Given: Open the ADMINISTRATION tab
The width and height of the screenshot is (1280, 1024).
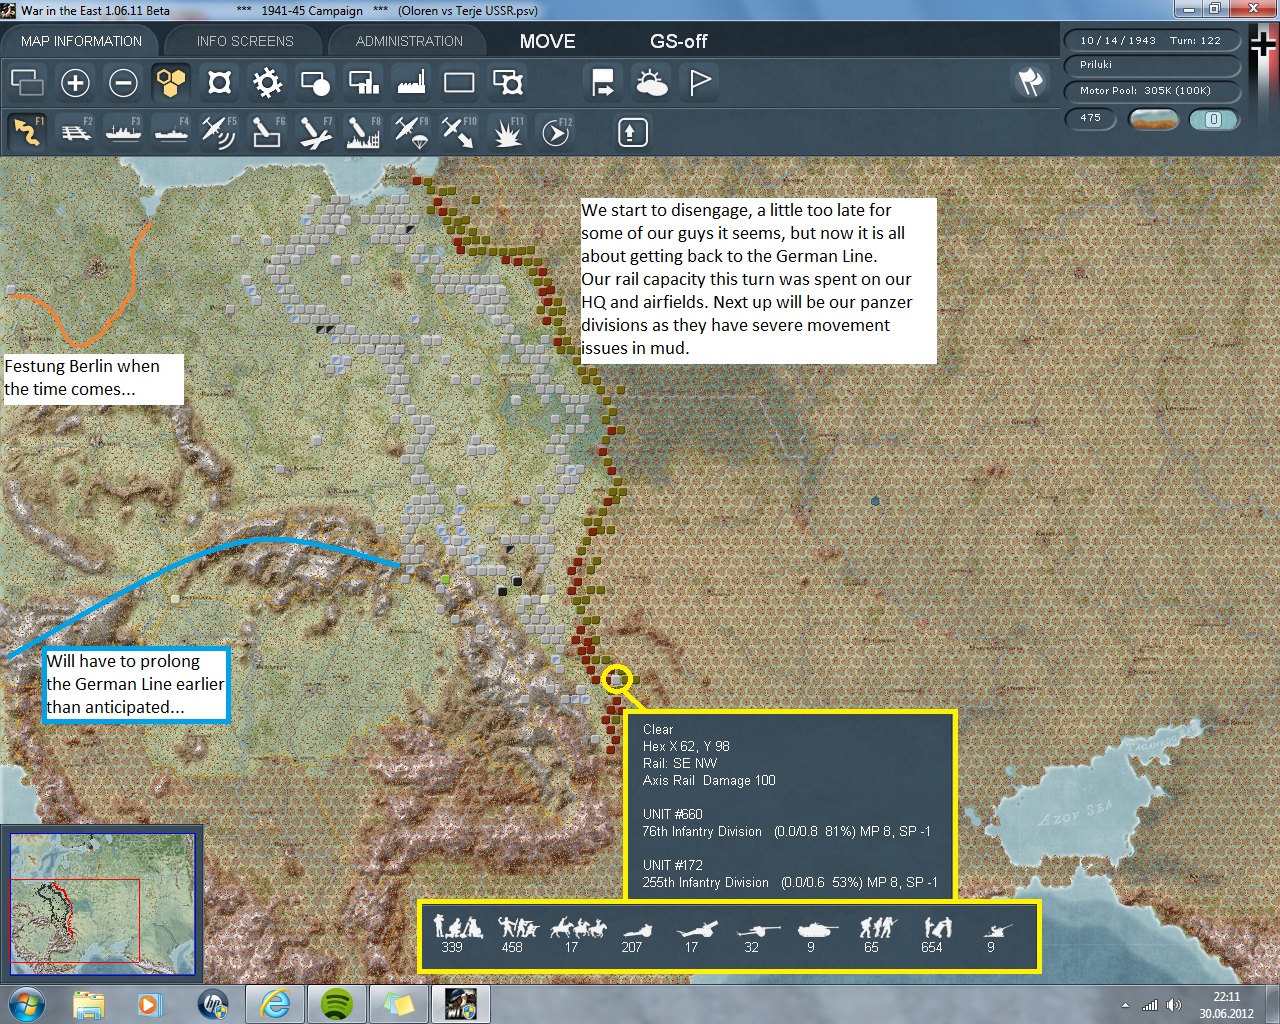Looking at the screenshot, I should coord(409,41).
